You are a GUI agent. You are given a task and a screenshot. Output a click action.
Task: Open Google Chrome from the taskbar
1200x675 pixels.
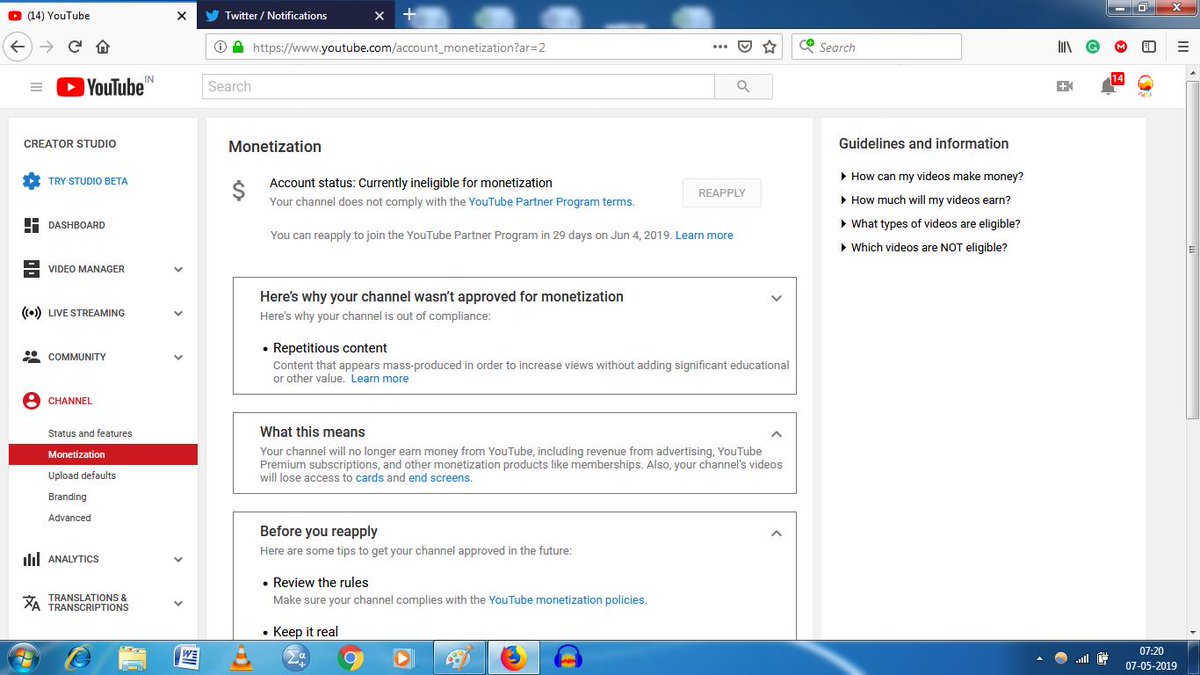point(349,658)
